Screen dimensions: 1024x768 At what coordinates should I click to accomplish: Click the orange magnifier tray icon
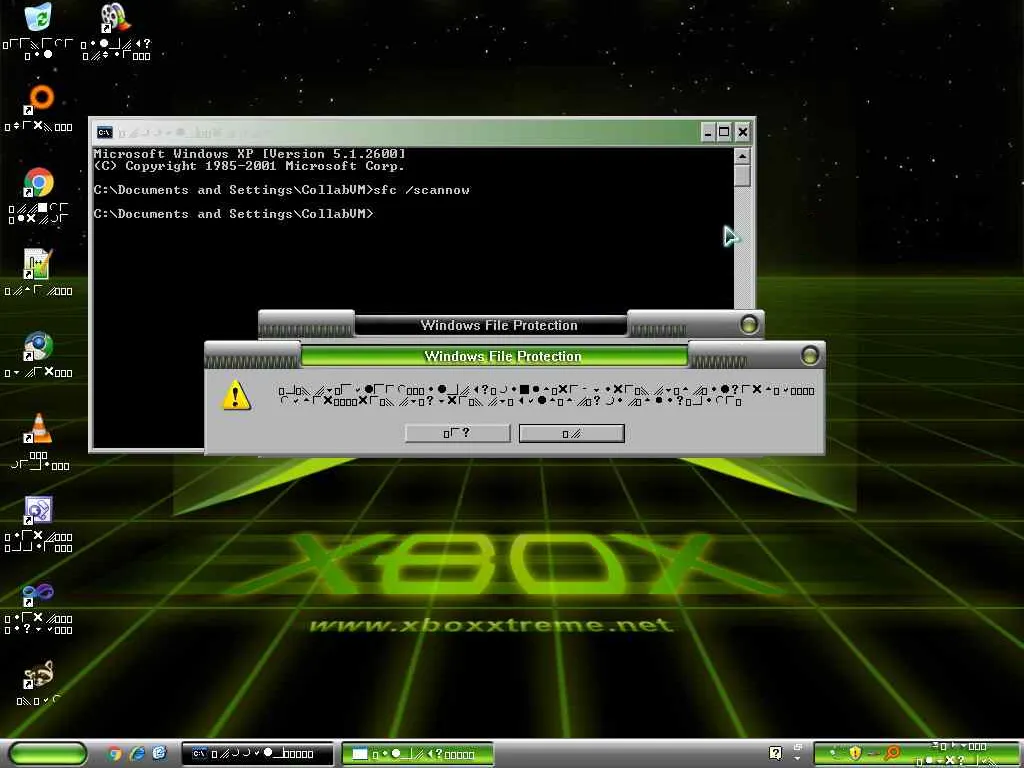pos(891,753)
